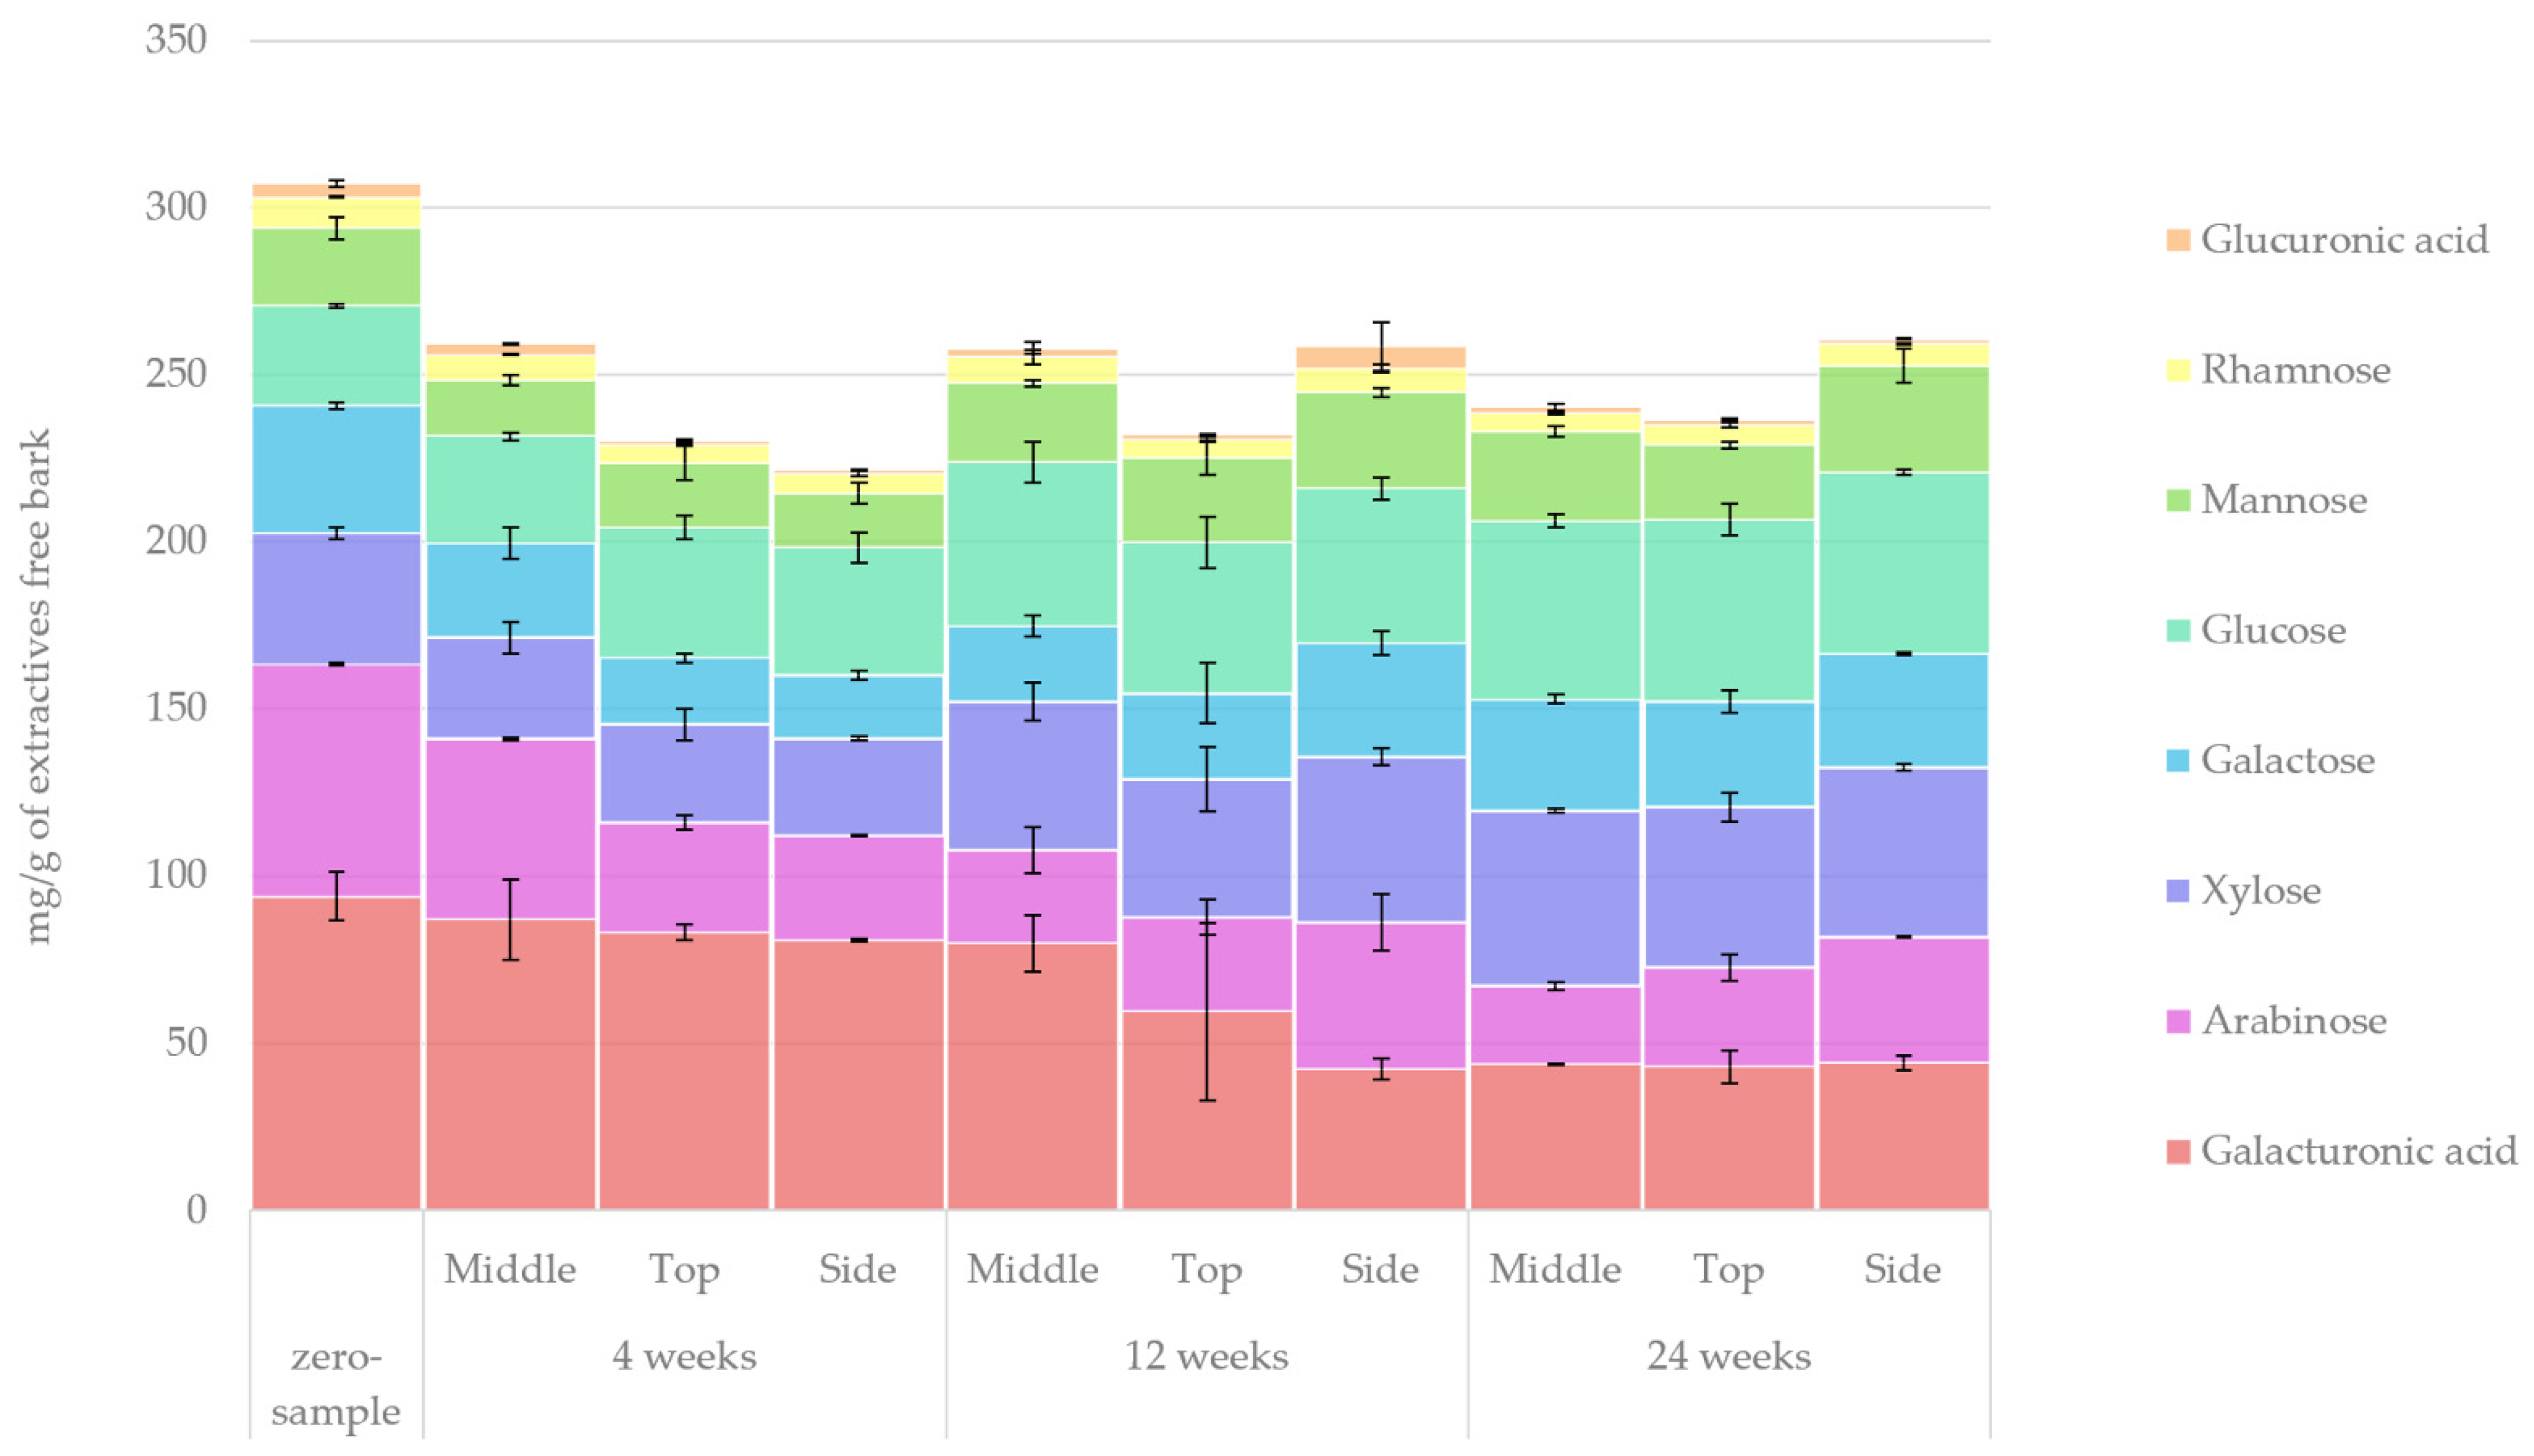Click the Middle label under 4 weeks
Screen dimensions: 2534x1456
(x=510, y=1270)
